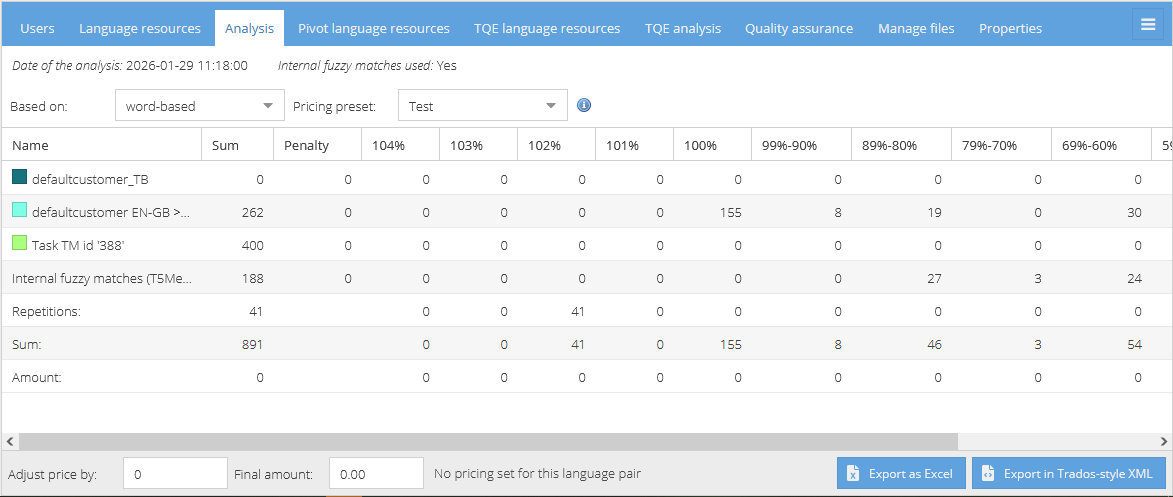Click the 99%-90% column header
The image size is (1173, 497).
click(801, 144)
